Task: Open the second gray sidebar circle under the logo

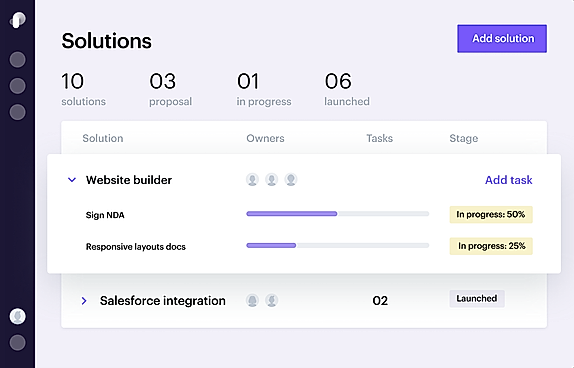Action: (x=17, y=86)
